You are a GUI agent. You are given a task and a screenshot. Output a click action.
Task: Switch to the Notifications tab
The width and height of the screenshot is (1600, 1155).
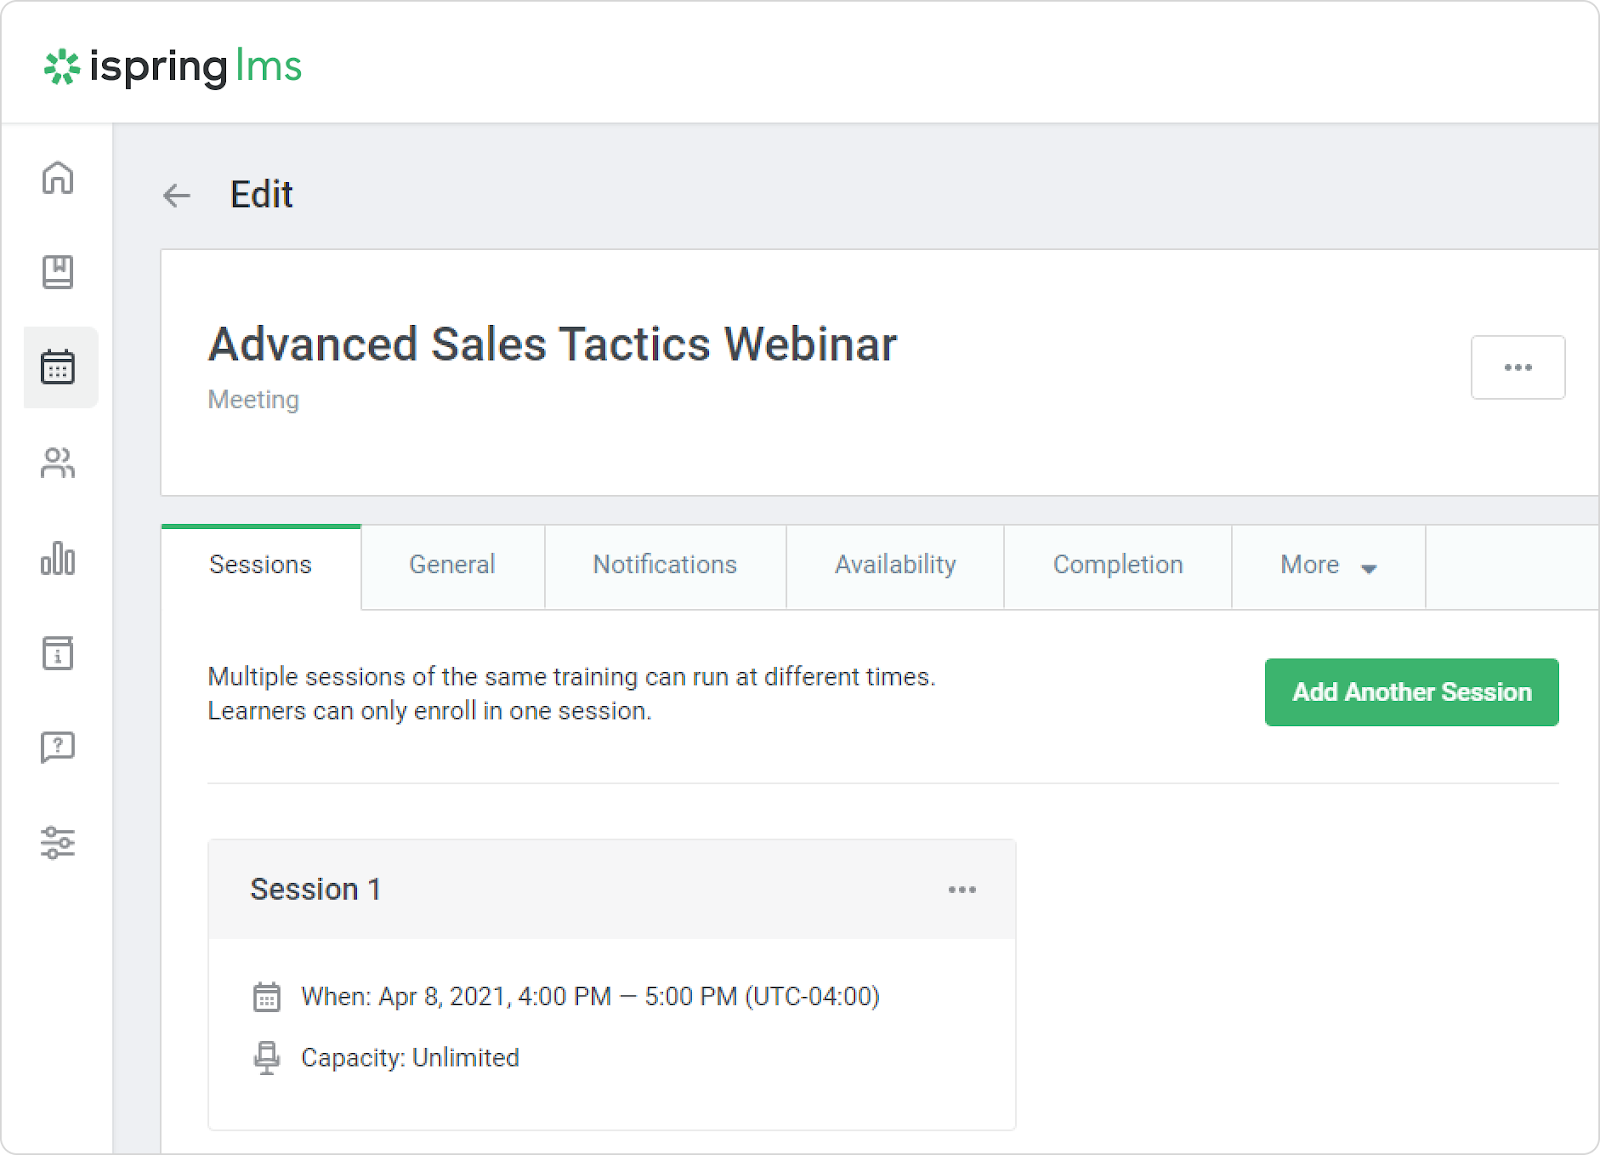click(x=665, y=566)
